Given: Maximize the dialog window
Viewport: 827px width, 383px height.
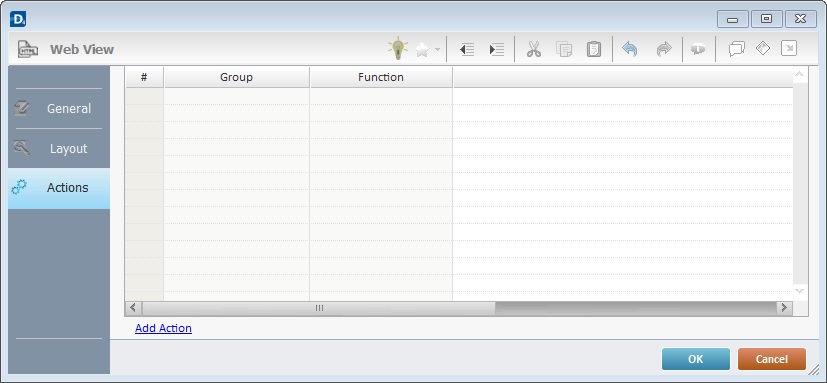Looking at the screenshot, I should 766,19.
